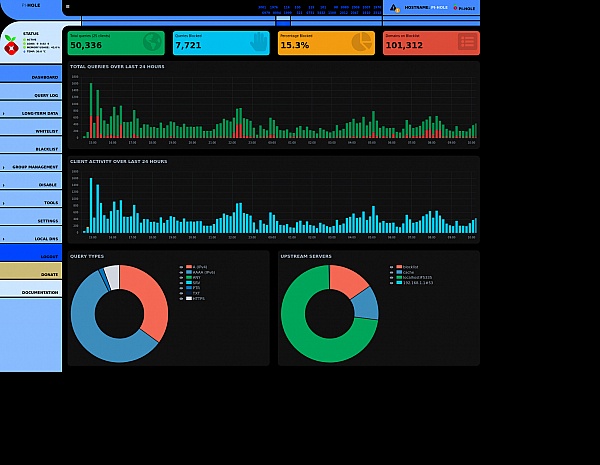This screenshot has height=465, width=600.
Task: Open the warning alert icon in the header
Action: tap(394, 8)
